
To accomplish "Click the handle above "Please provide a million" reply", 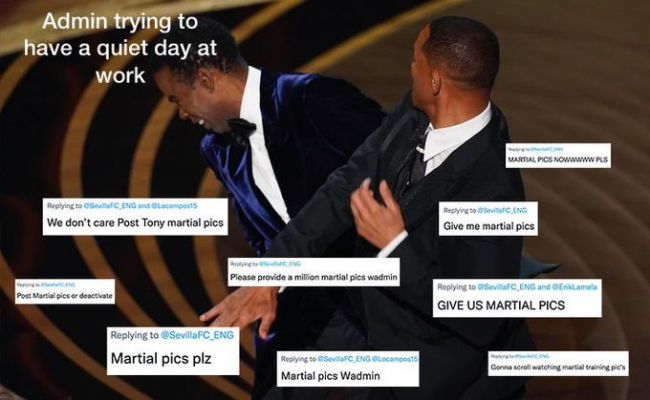I will click(280, 264).
